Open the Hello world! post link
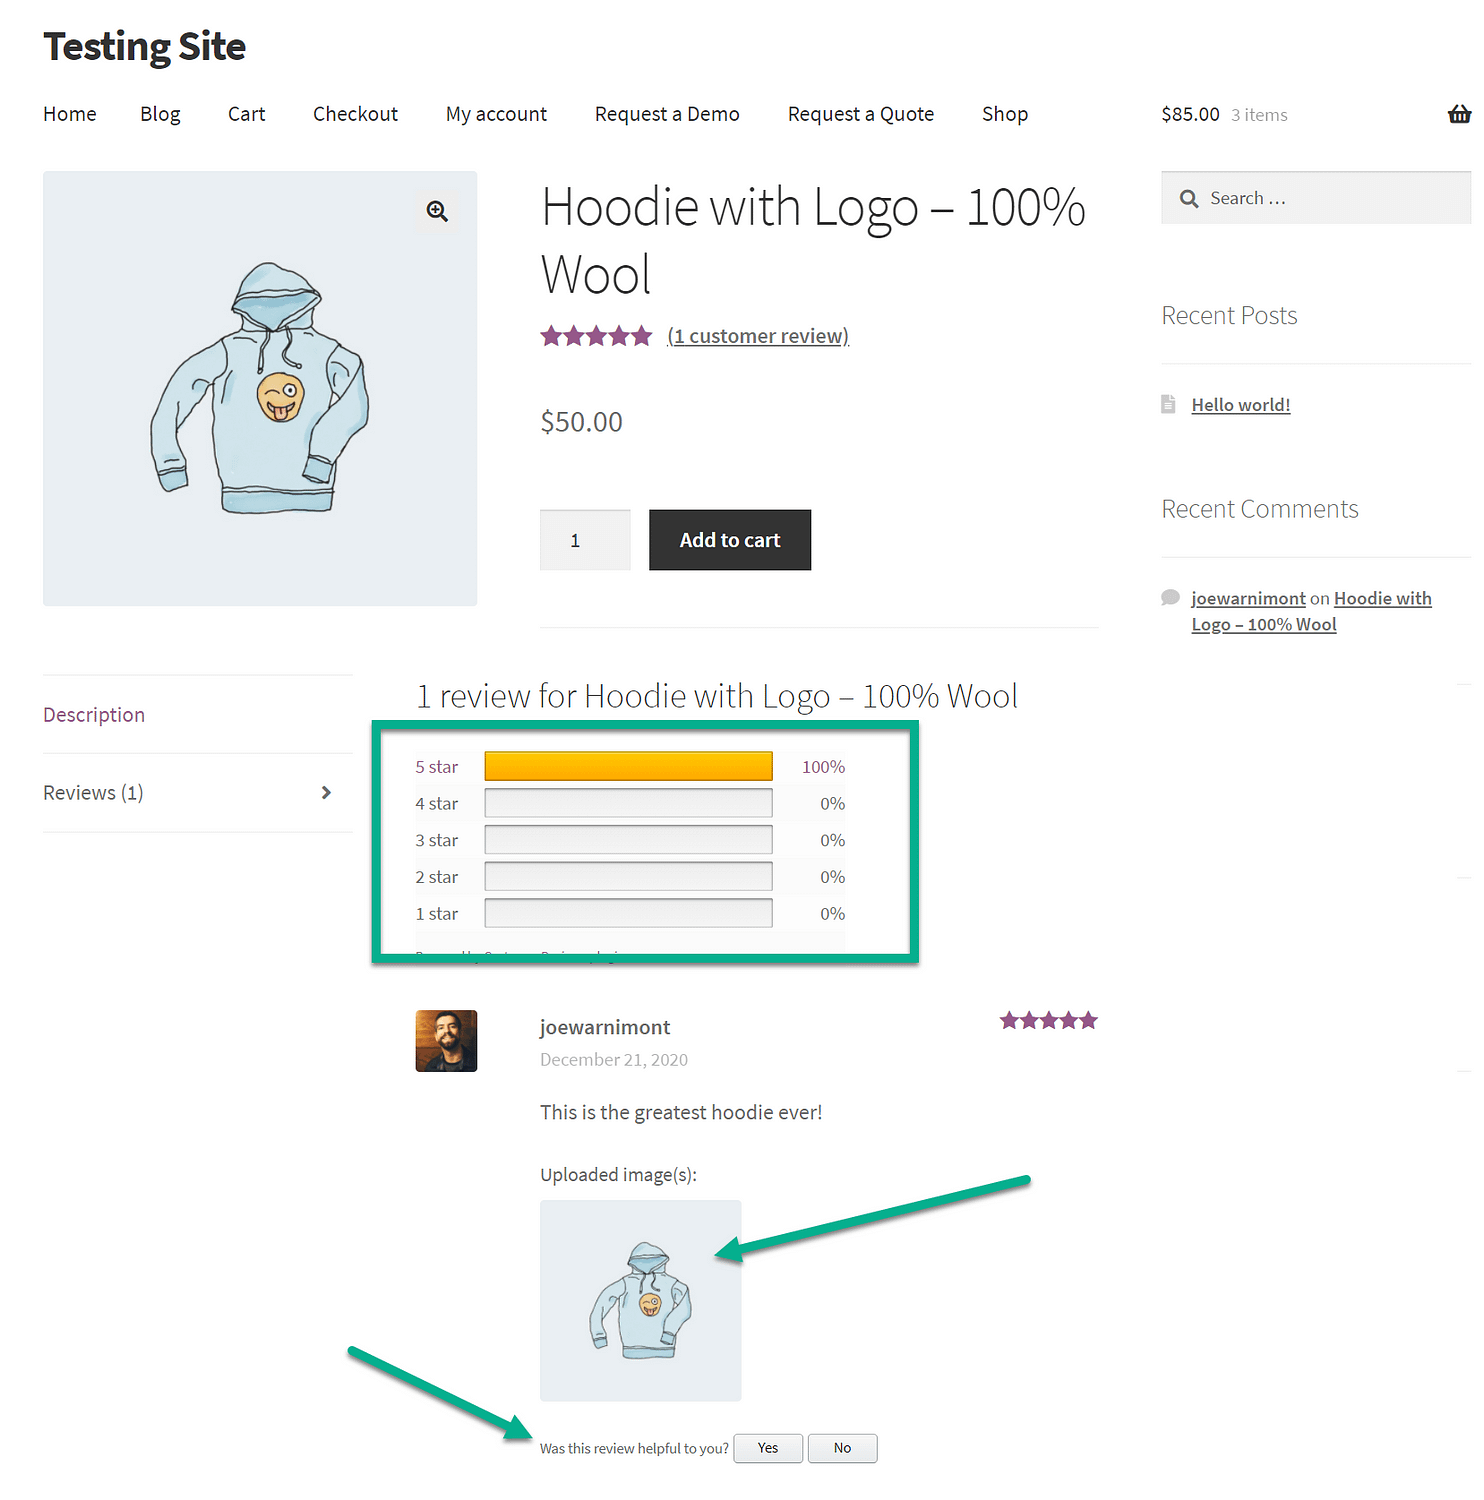The width and height of the screenshot is (1484, 1500). (1241, 405)
